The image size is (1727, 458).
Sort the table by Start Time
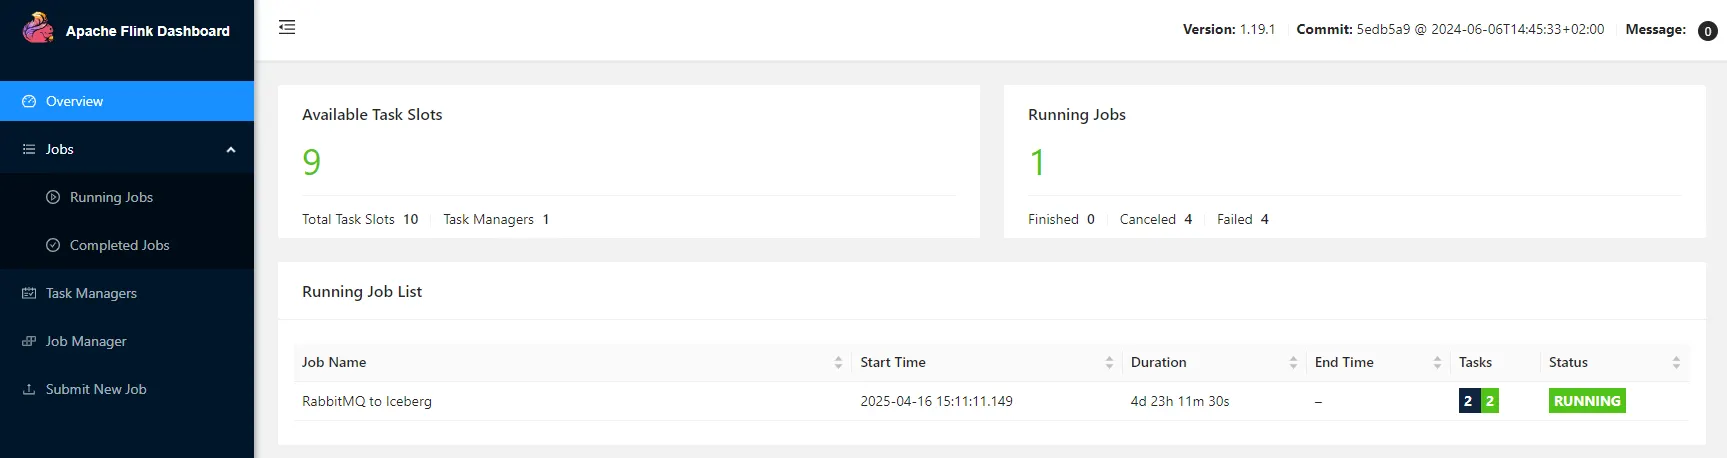click(x=1109, y=362)
